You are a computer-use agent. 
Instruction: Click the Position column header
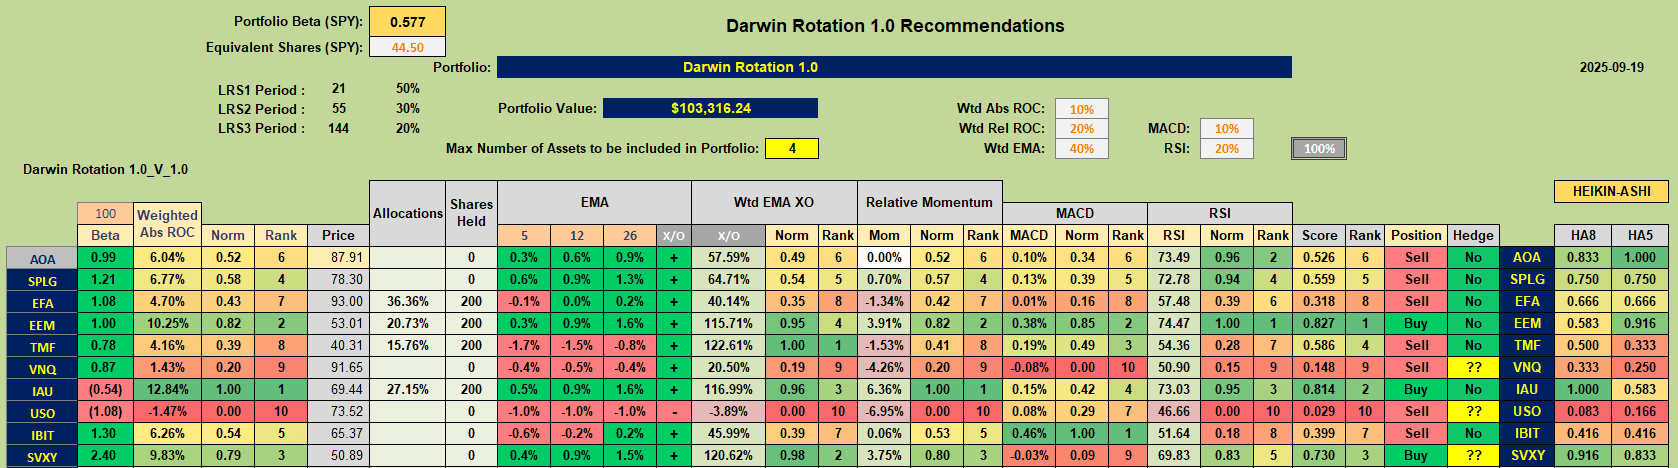pos(1416,235)
